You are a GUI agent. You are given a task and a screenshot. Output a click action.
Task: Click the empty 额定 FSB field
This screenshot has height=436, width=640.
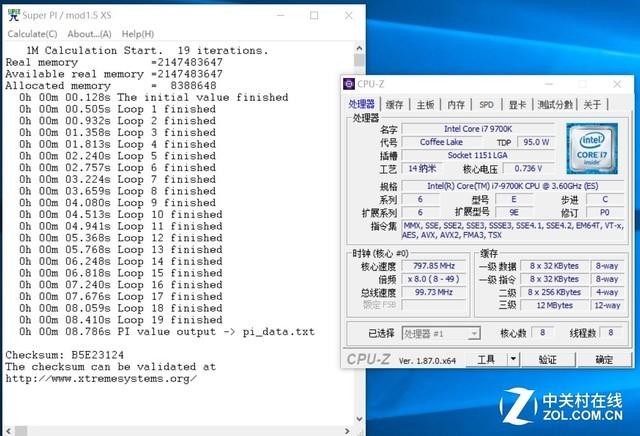click(434, 305)
